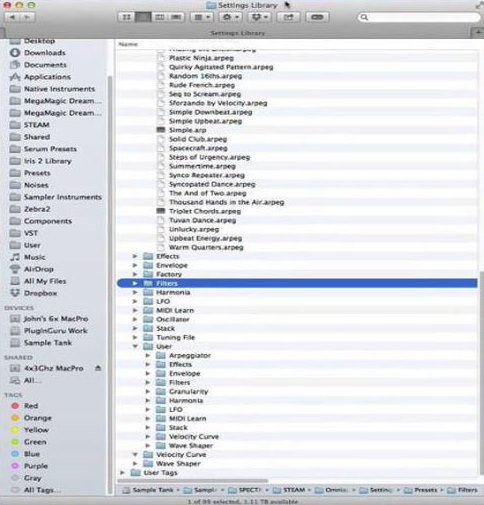Filter by the Green tag
Image resolution: width=484 pixels, height=505 pixels.
pos(35,441)
